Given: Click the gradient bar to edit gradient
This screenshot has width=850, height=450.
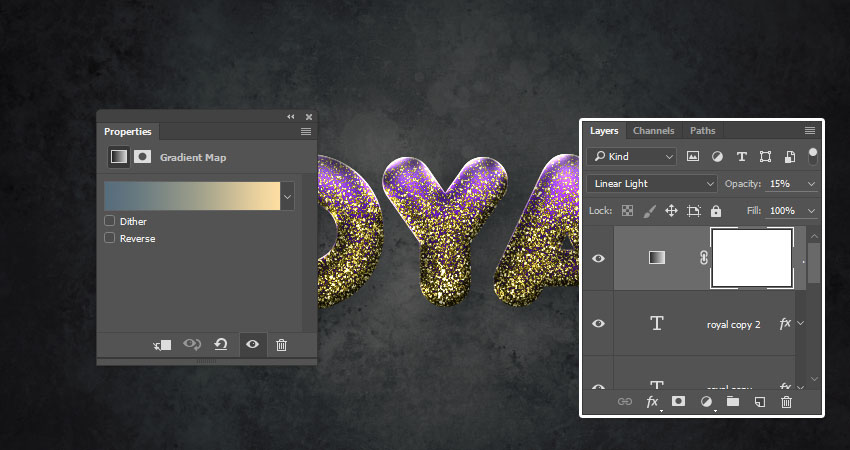Looking at the screenshot, I should tap(192, 197).
